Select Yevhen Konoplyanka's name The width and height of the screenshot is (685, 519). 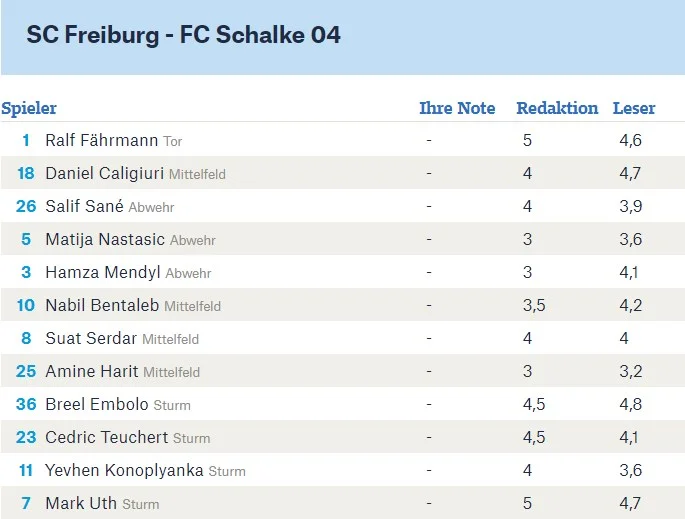click(124, 470)
